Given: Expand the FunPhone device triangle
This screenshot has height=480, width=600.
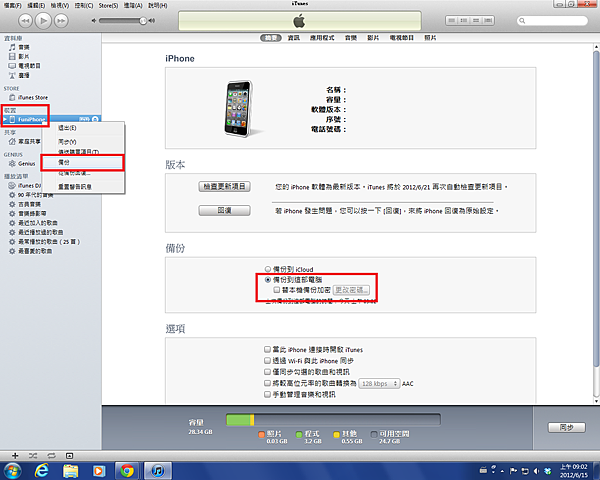Looking at the screenshot, I should (x=5, y=119).
